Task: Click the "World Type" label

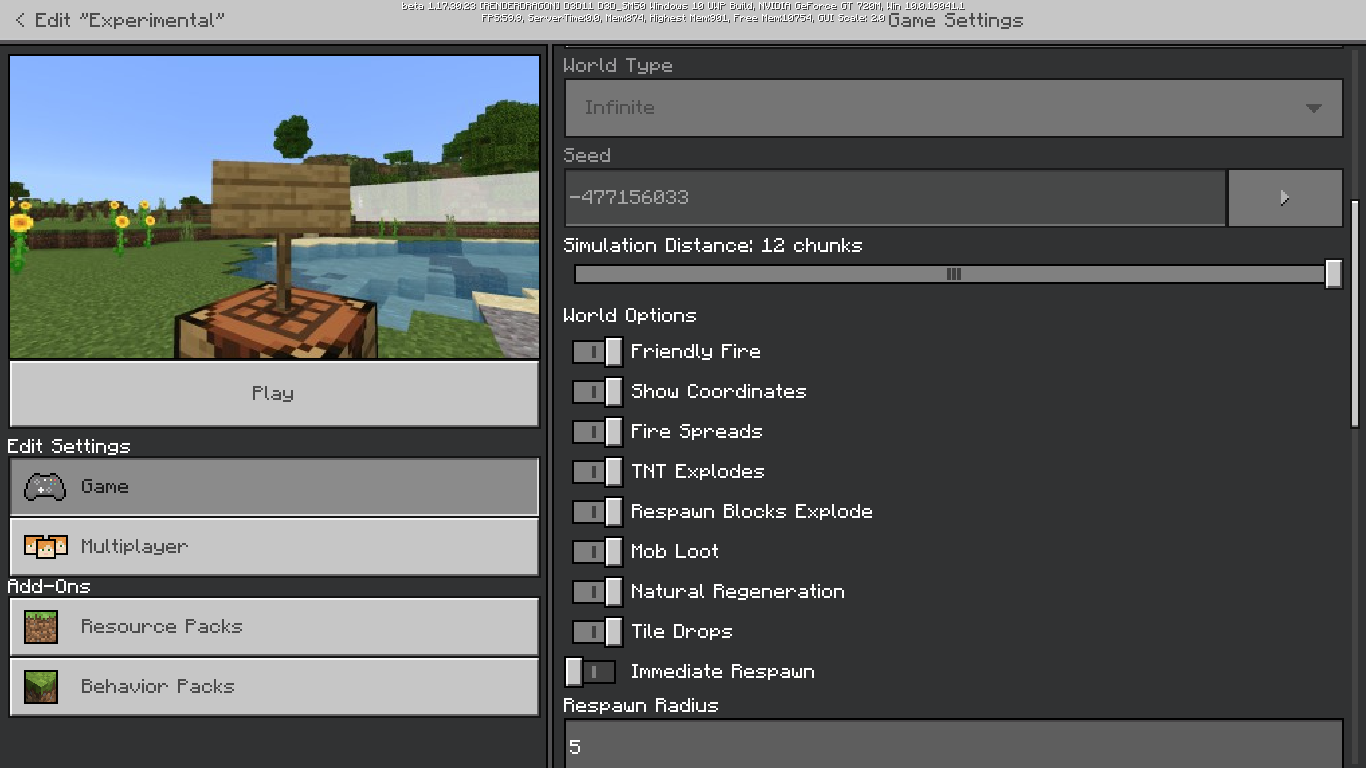Action: 618,66
